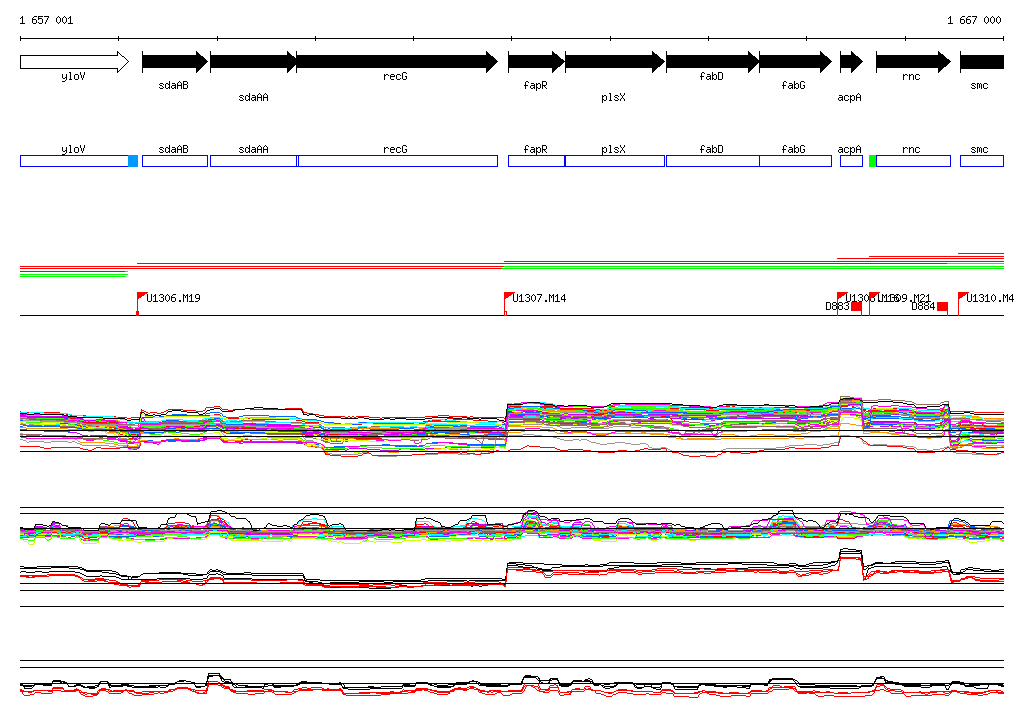Select the rnc gene arrow

pyautogui.click(x=912, y=62)
